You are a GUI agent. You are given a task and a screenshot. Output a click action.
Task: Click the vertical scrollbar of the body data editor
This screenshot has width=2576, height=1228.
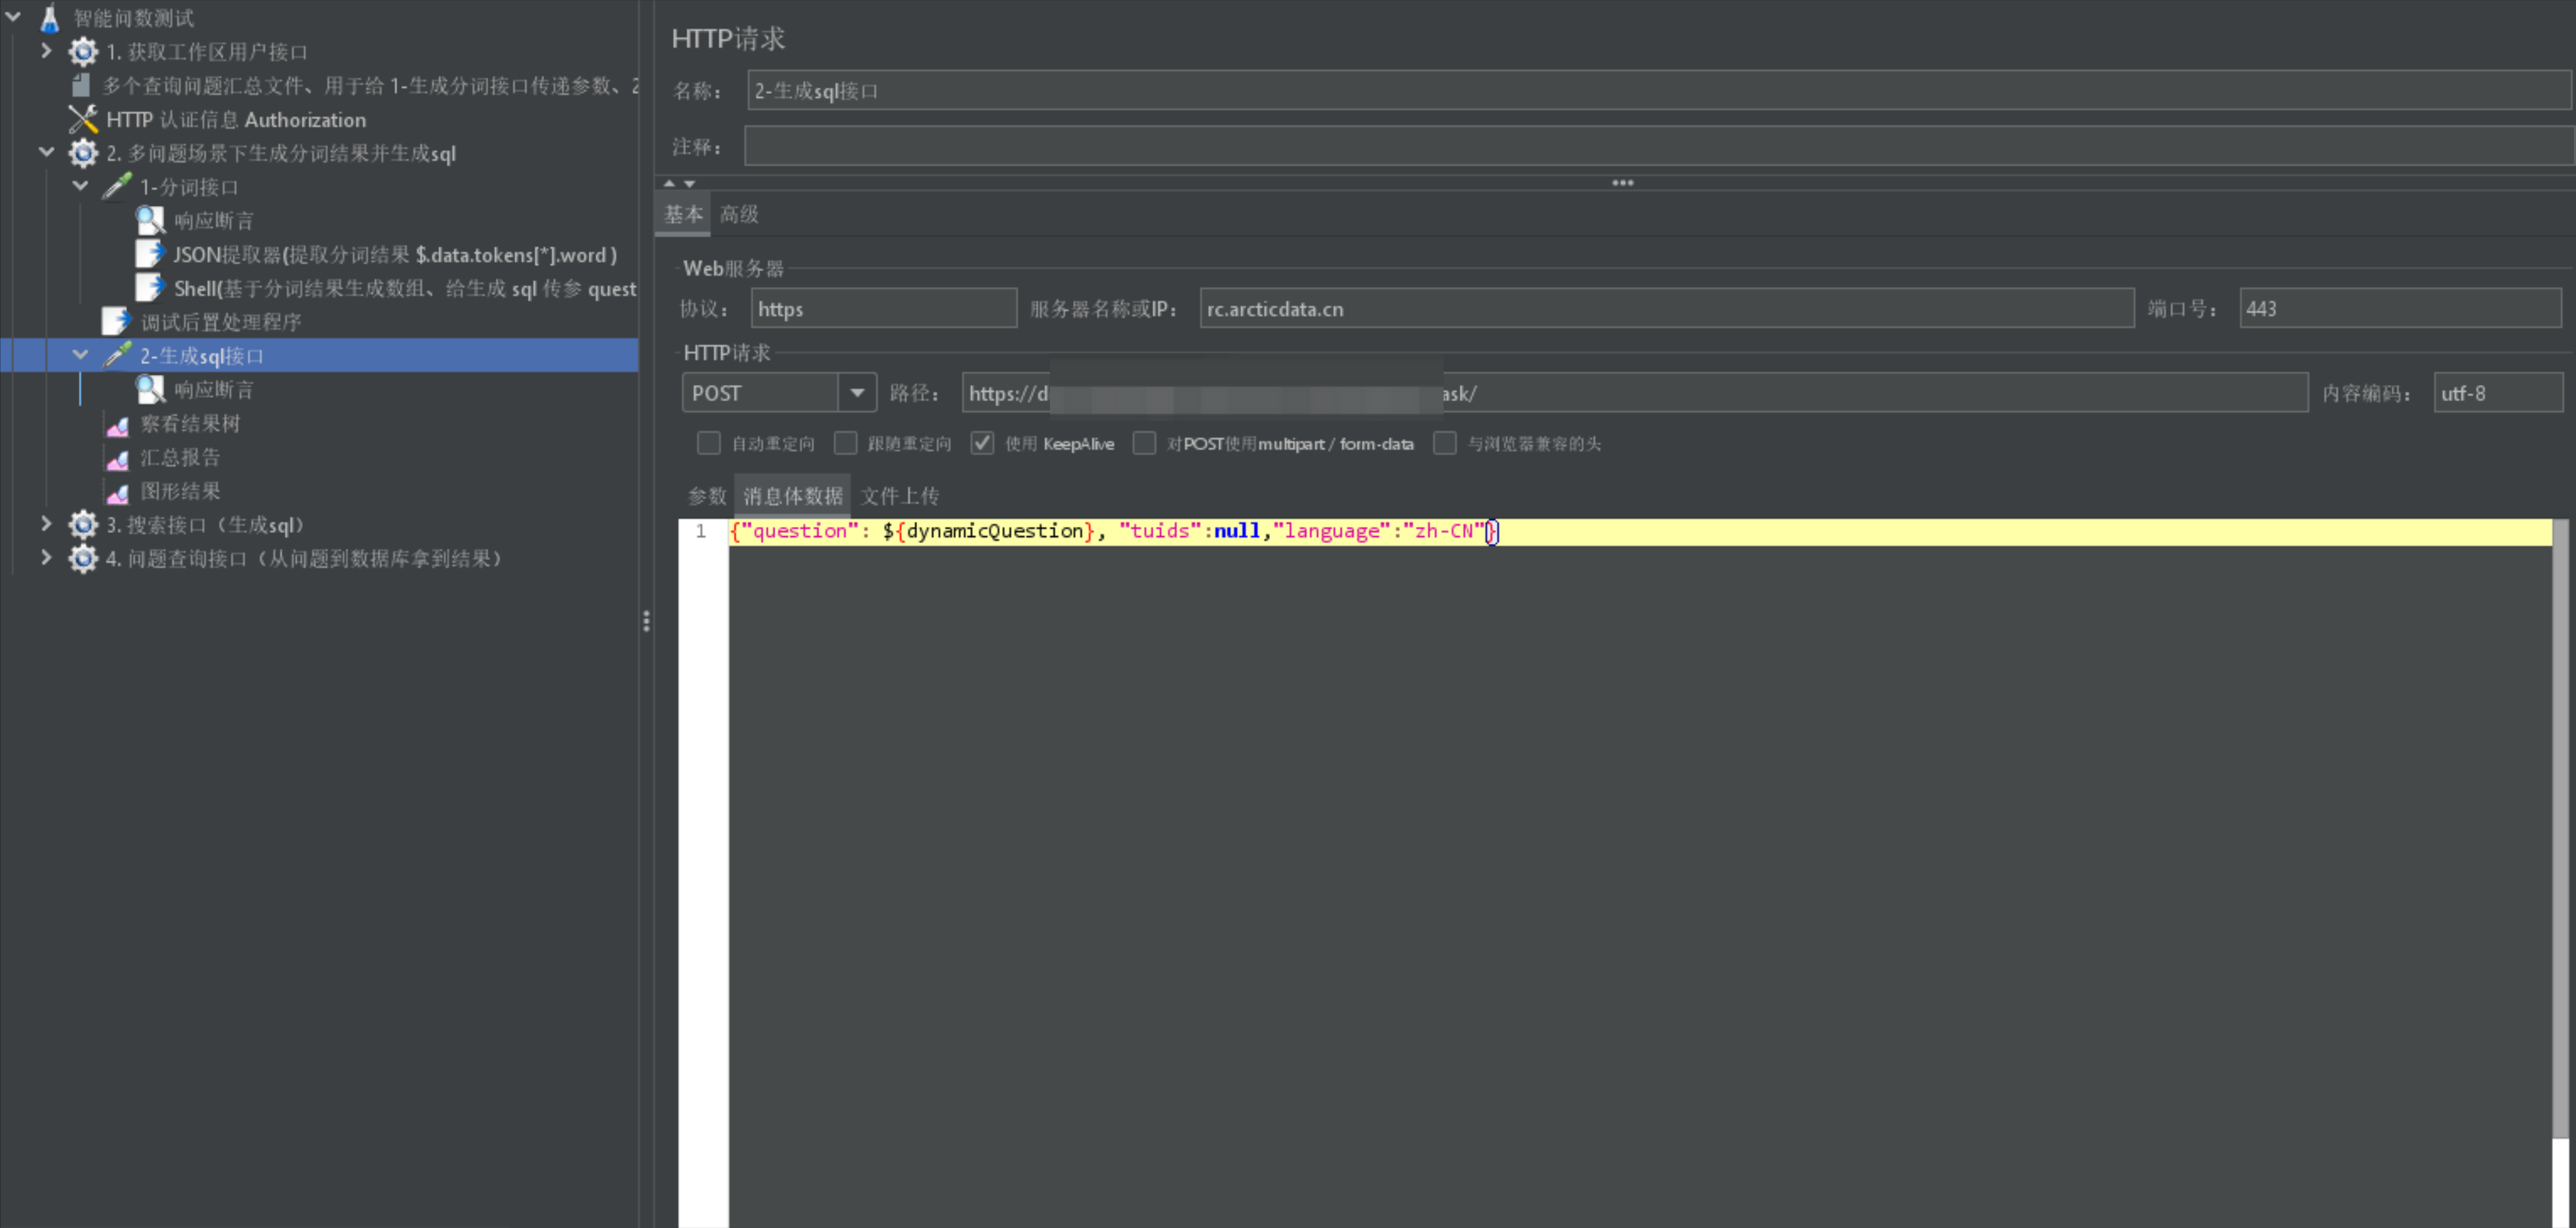tap(2560, 828)
